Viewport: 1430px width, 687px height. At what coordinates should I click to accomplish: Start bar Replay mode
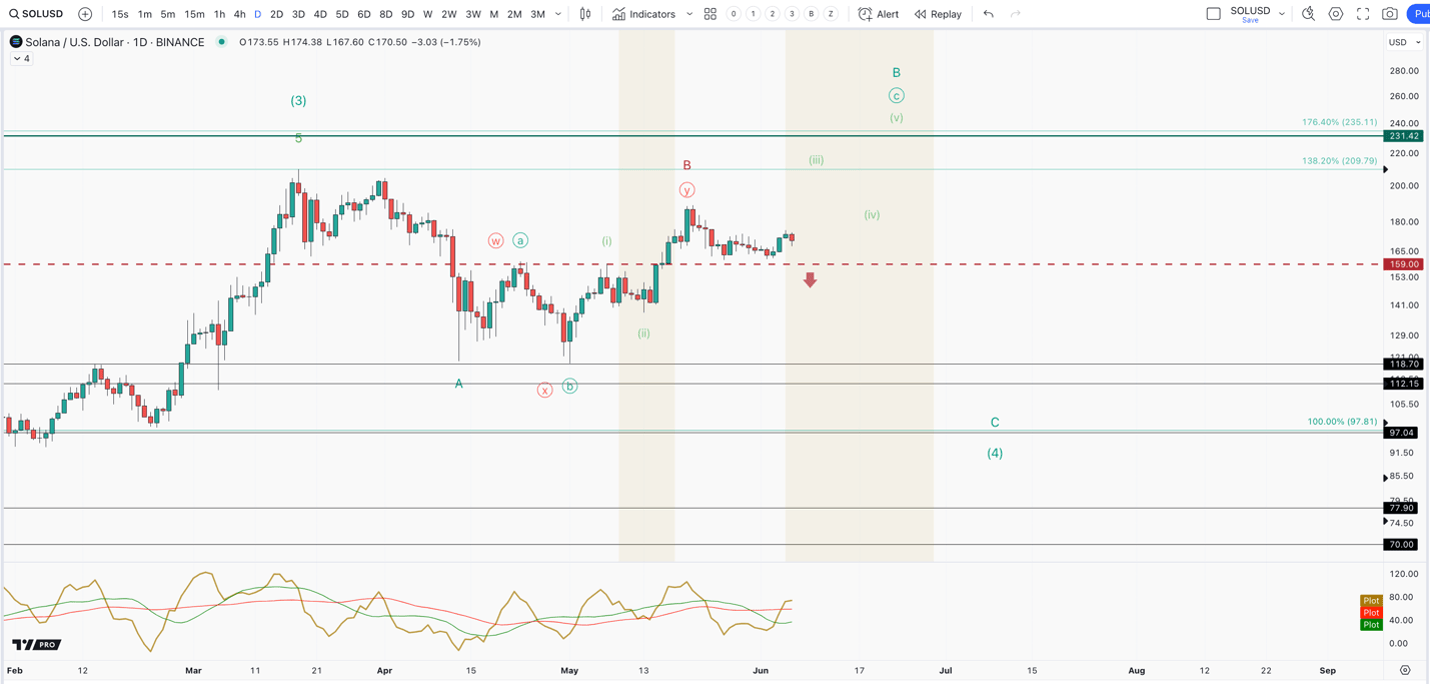click(937, 14)
